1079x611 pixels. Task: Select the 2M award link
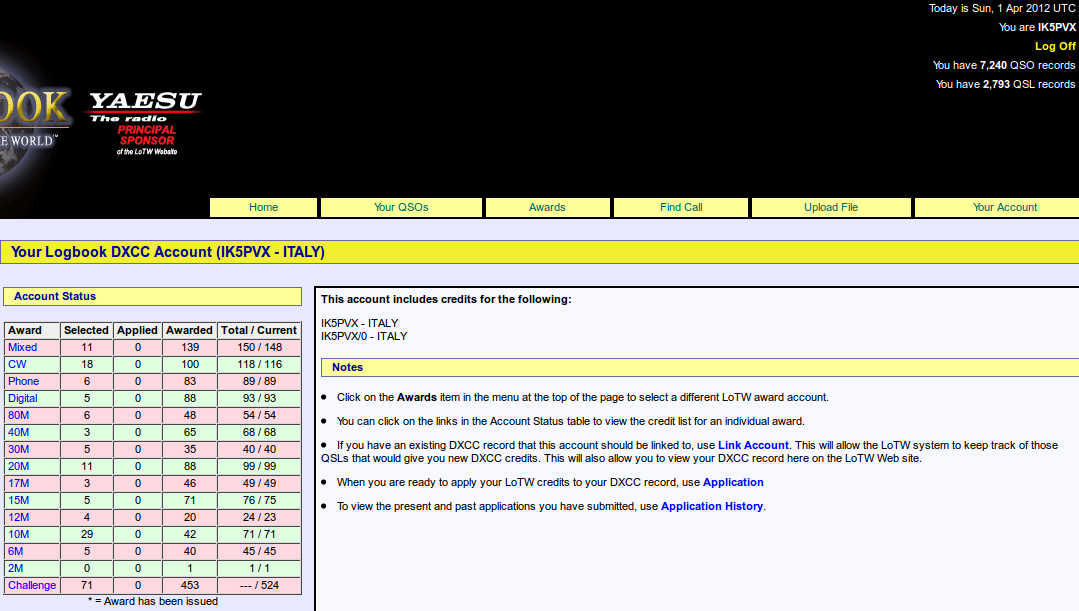tap(16, 568)
